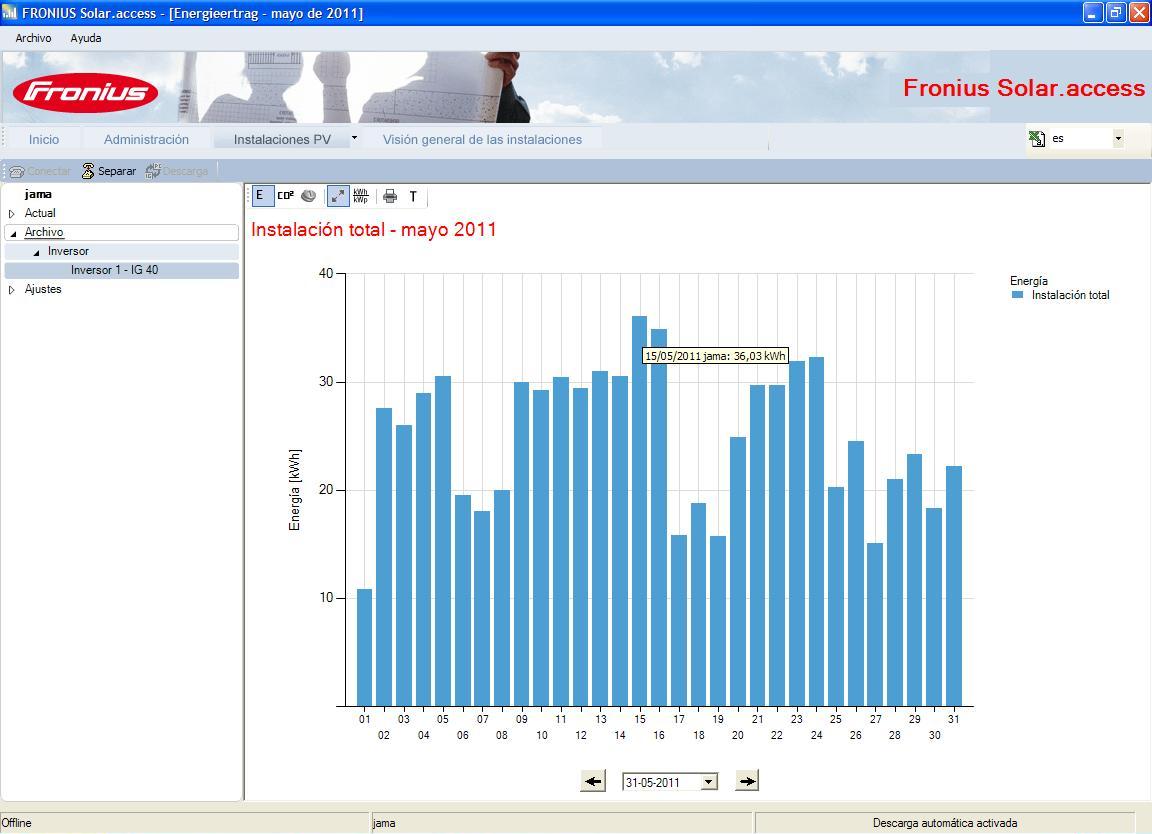Open Visión general de las instalaciones tab
Image resolution: width=1152 pixels, height=834 pixels.
point(482,139)
